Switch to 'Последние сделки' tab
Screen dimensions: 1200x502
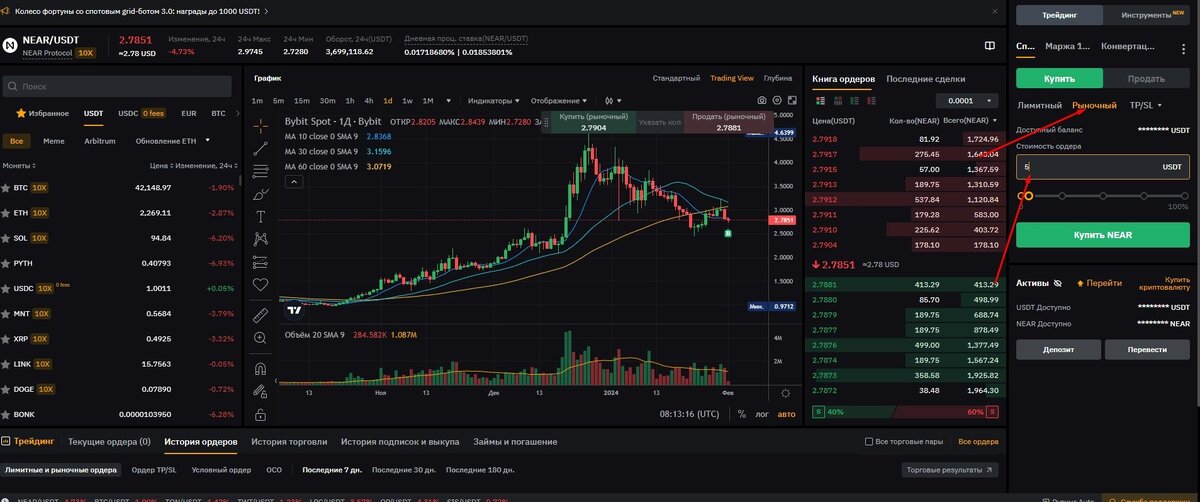(x=925, y=78)
